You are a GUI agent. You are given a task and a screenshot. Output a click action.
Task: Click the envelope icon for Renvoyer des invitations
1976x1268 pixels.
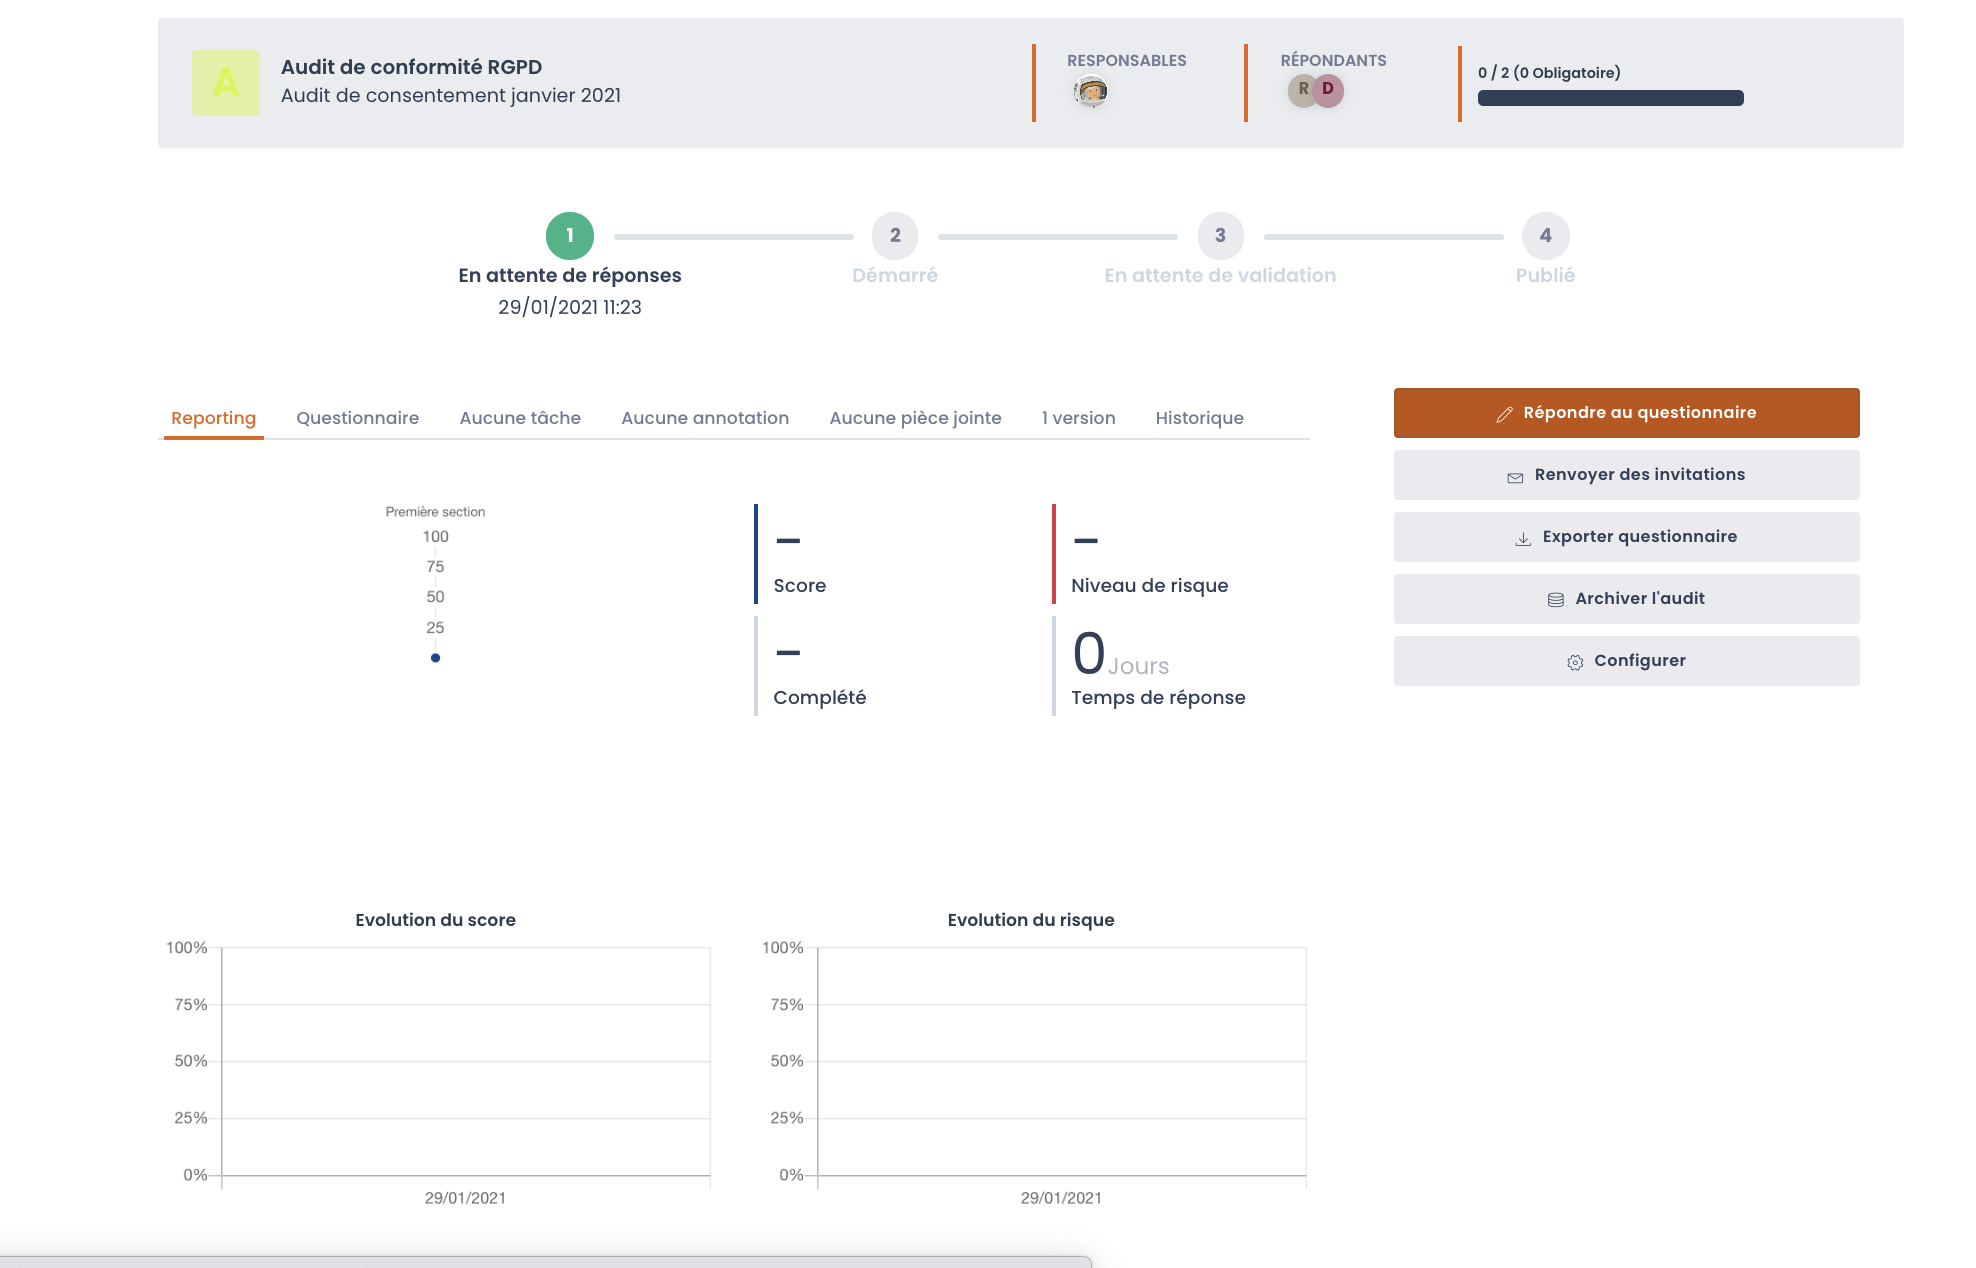point(1515,477)
